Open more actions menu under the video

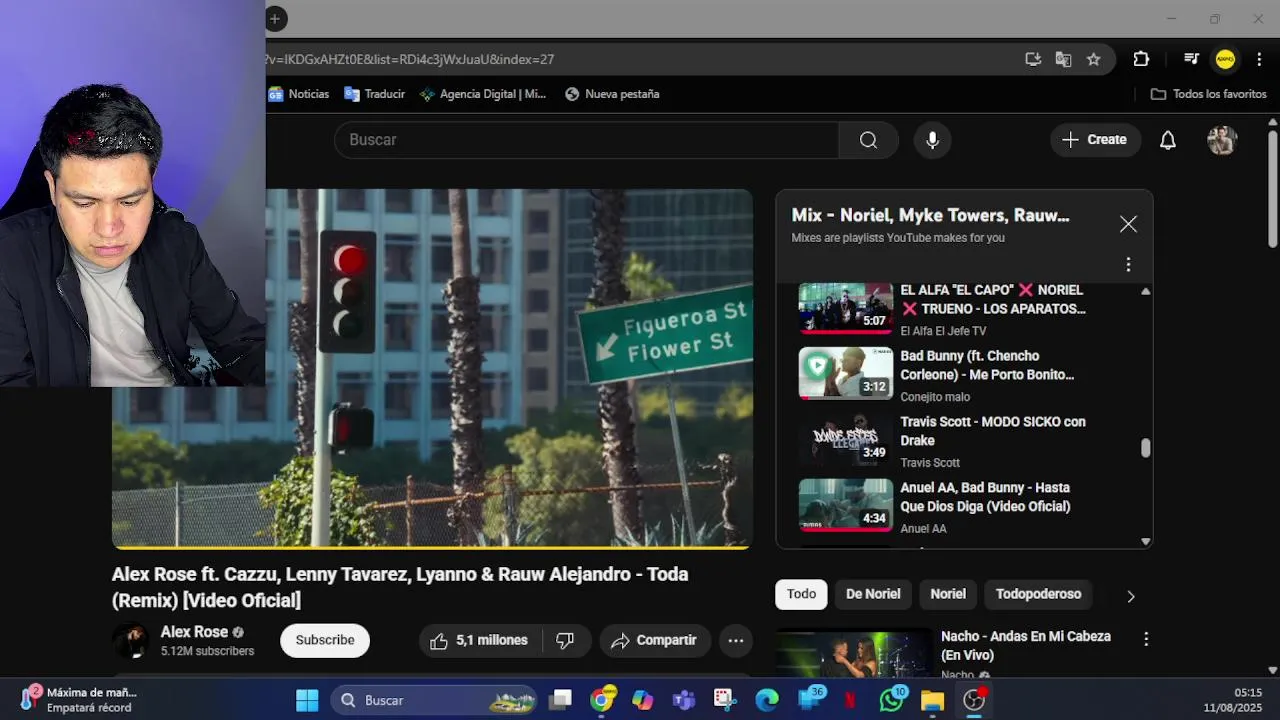click(x=735, y=641)
